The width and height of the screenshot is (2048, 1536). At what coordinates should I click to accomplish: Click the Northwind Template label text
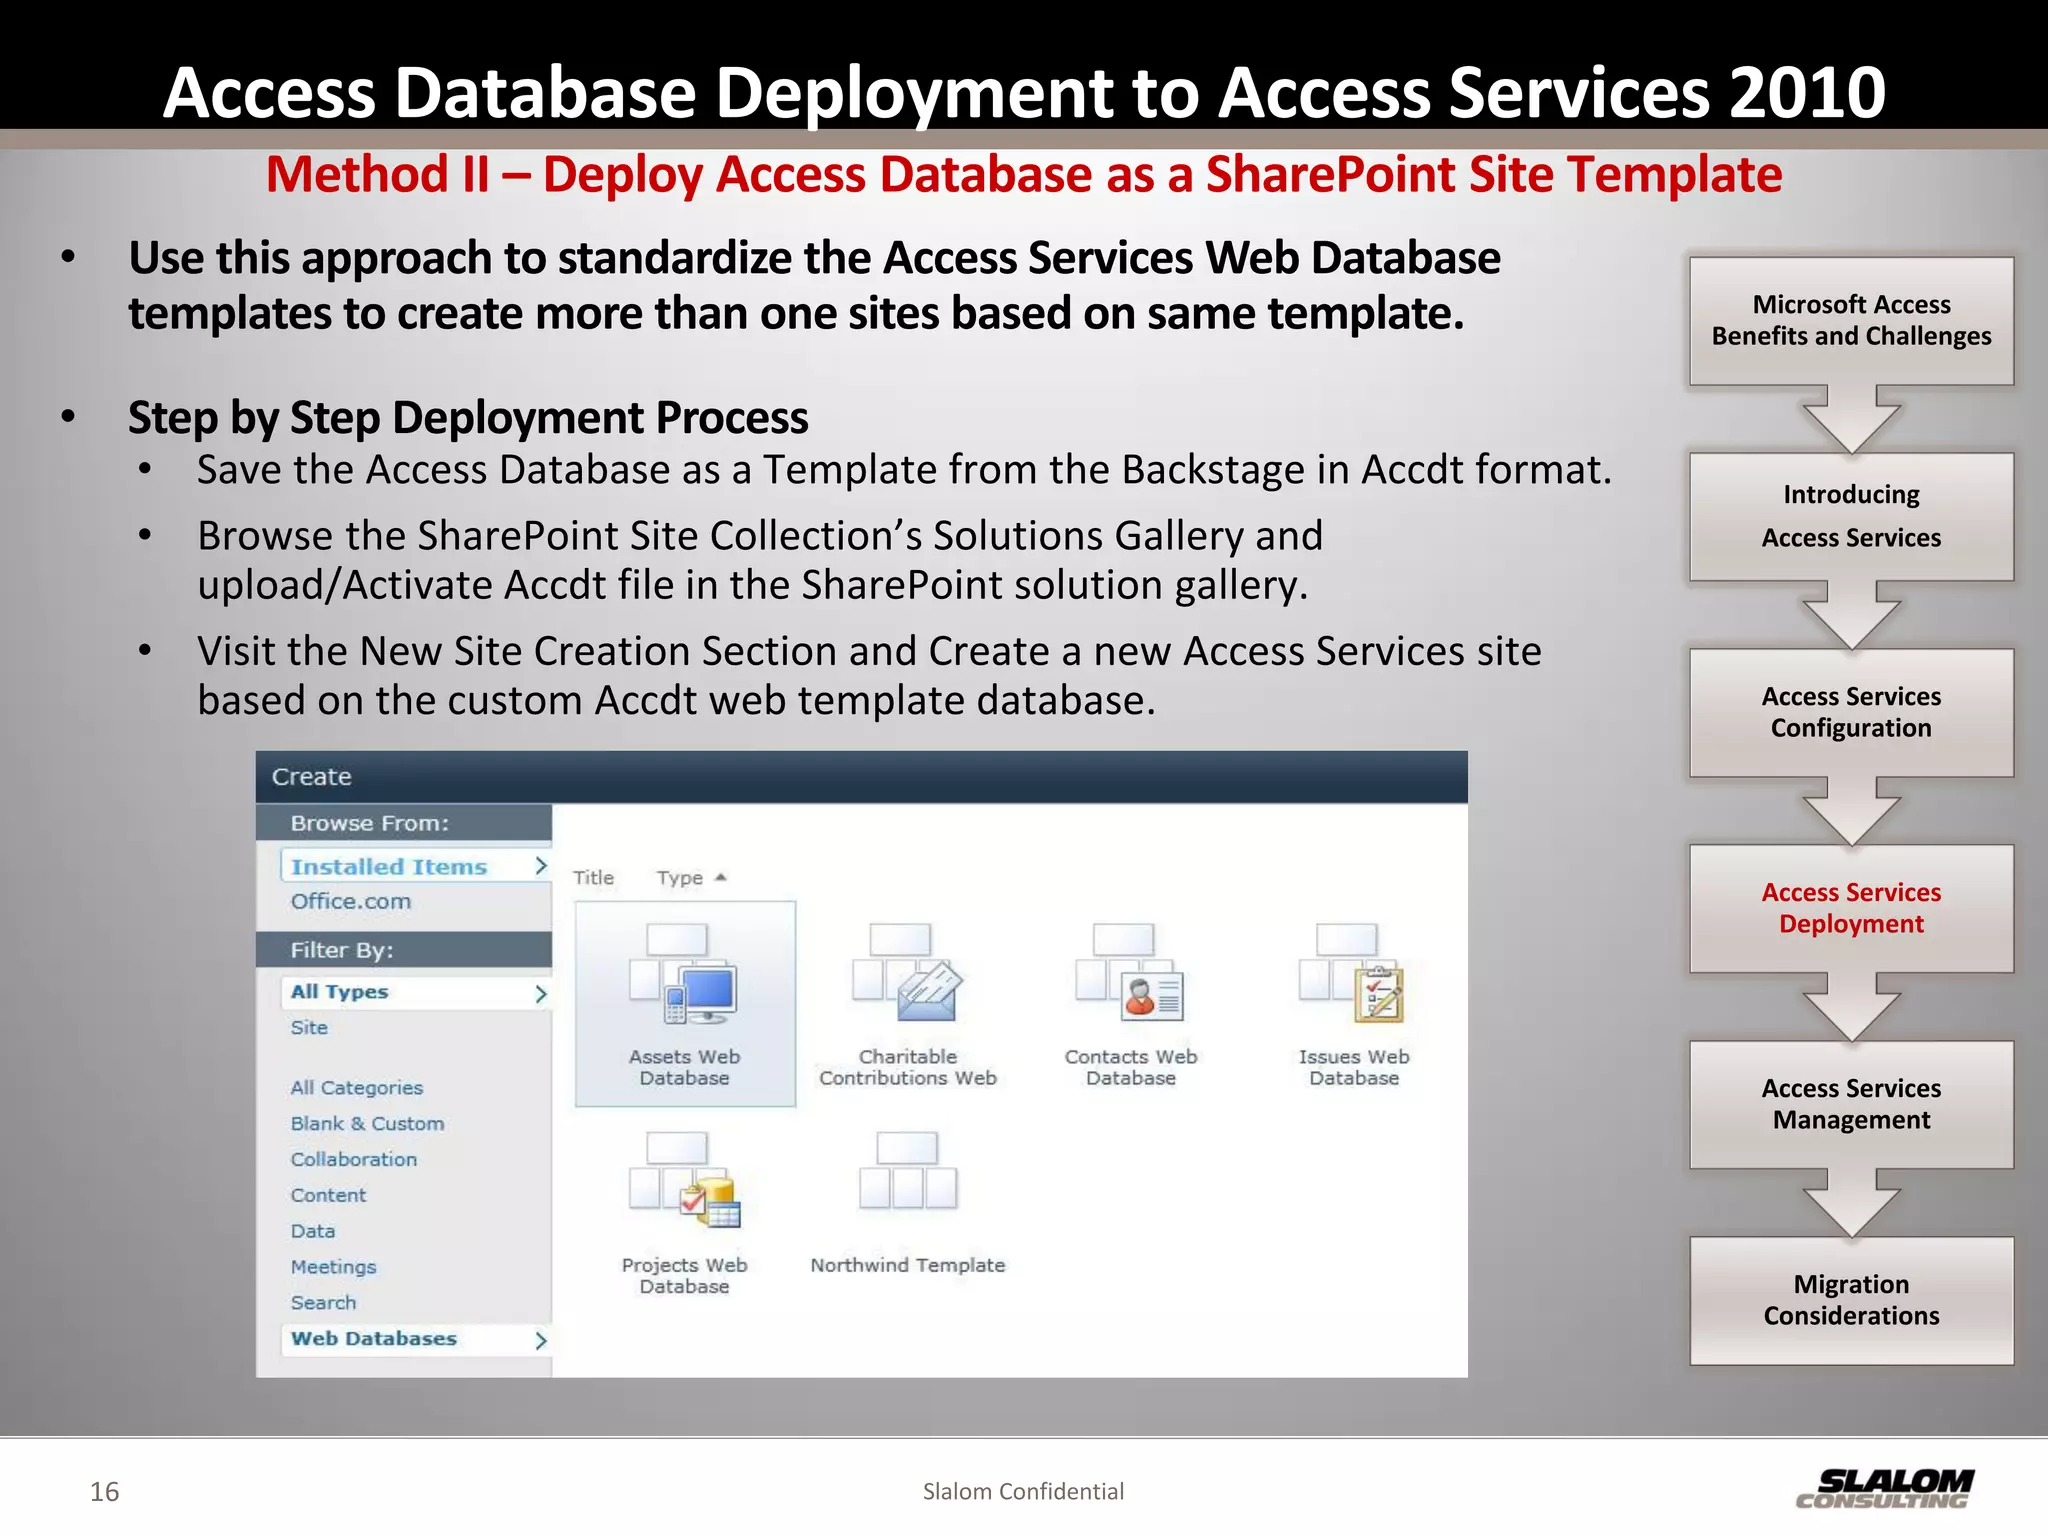point(907,1265)
